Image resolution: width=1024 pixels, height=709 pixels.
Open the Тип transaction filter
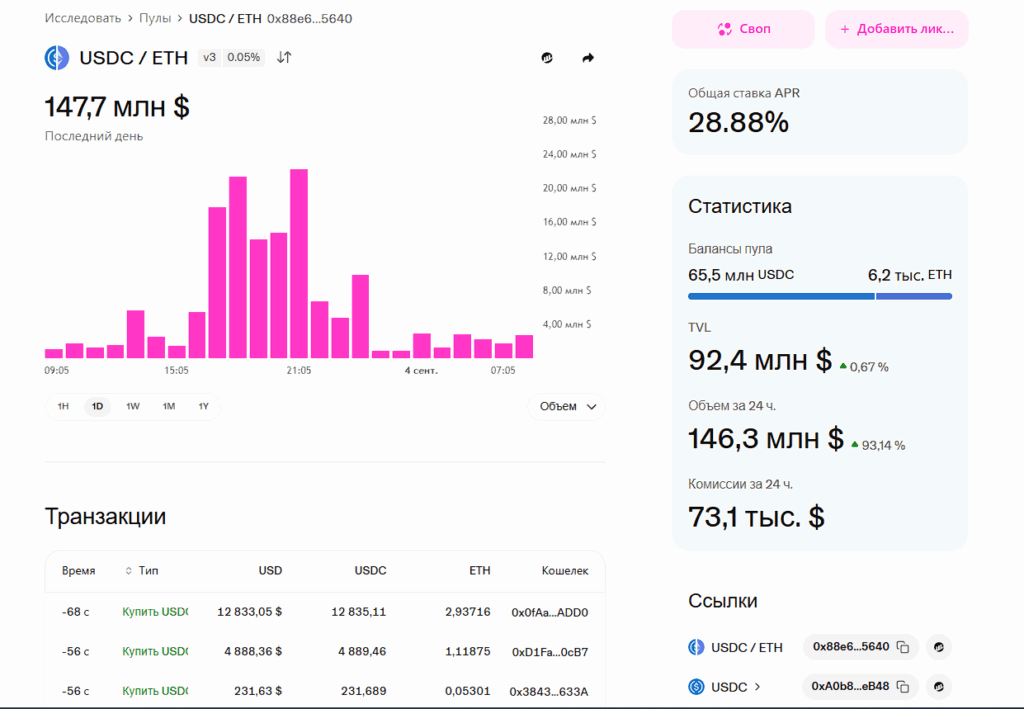142,571
